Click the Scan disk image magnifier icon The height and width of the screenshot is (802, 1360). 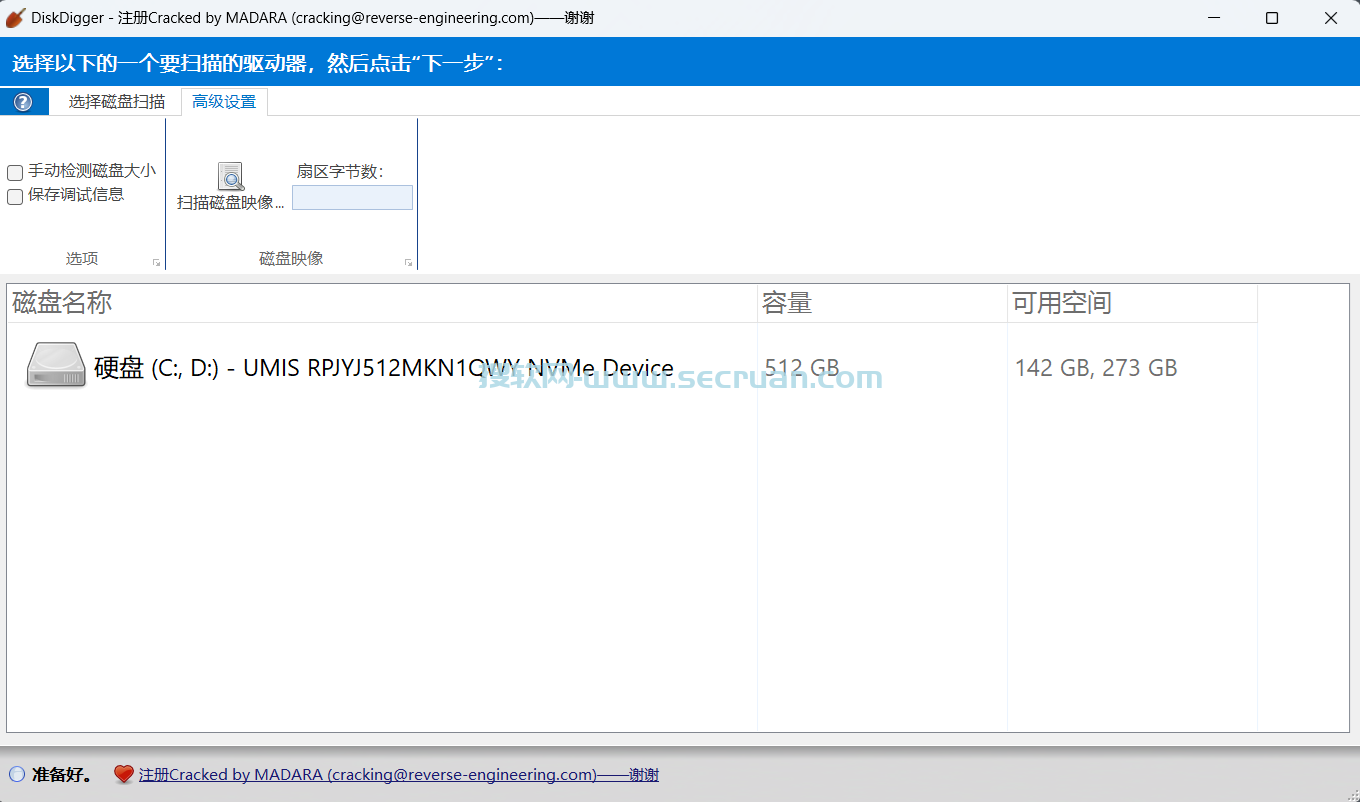click(231, 177)
